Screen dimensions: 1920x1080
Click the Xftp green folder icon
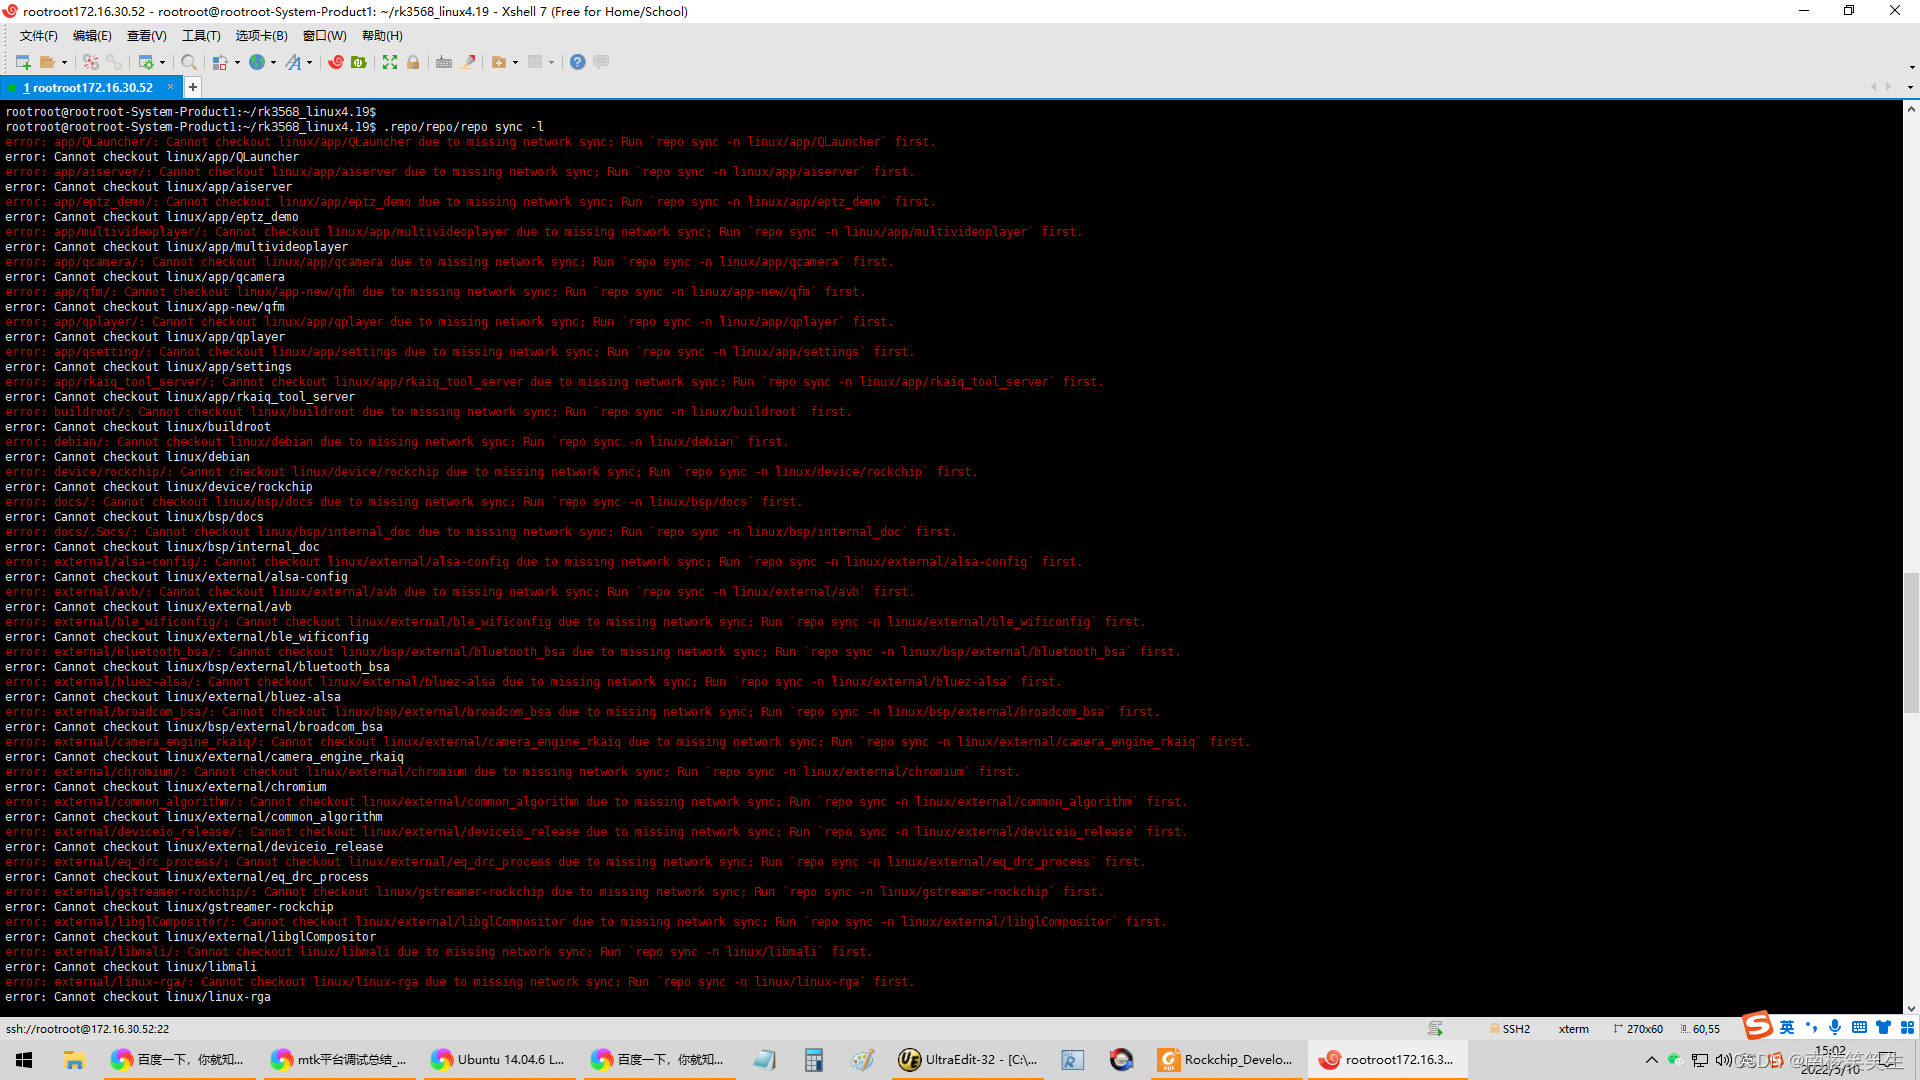[x=359, y=62]
